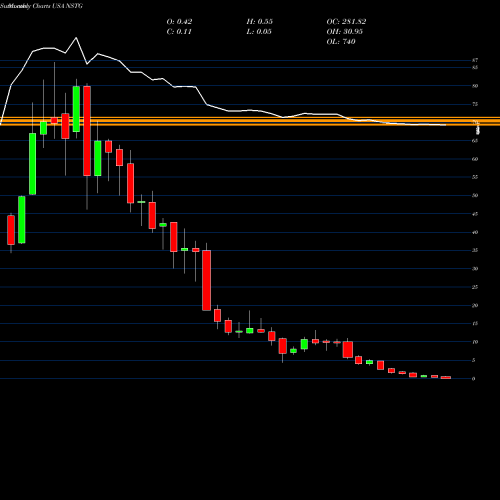This screenshot has width=500, height=500.
Task: Click the '10' price axis label
Action: (475, 342)
